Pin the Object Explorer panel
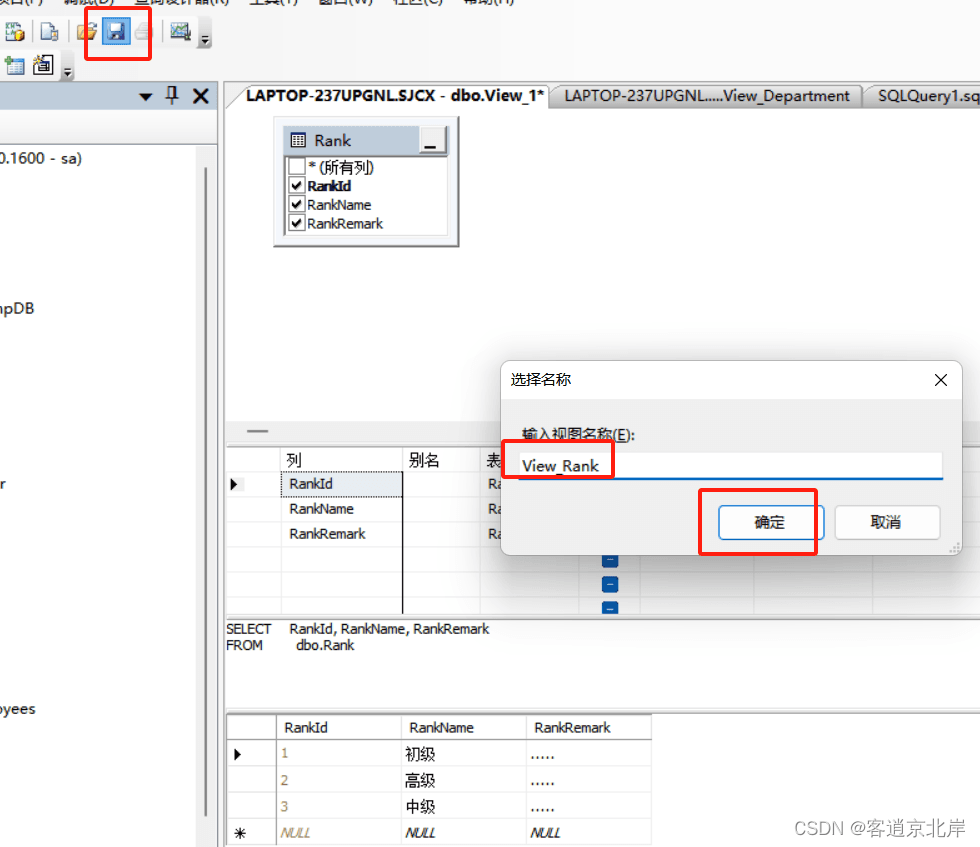 172,96
